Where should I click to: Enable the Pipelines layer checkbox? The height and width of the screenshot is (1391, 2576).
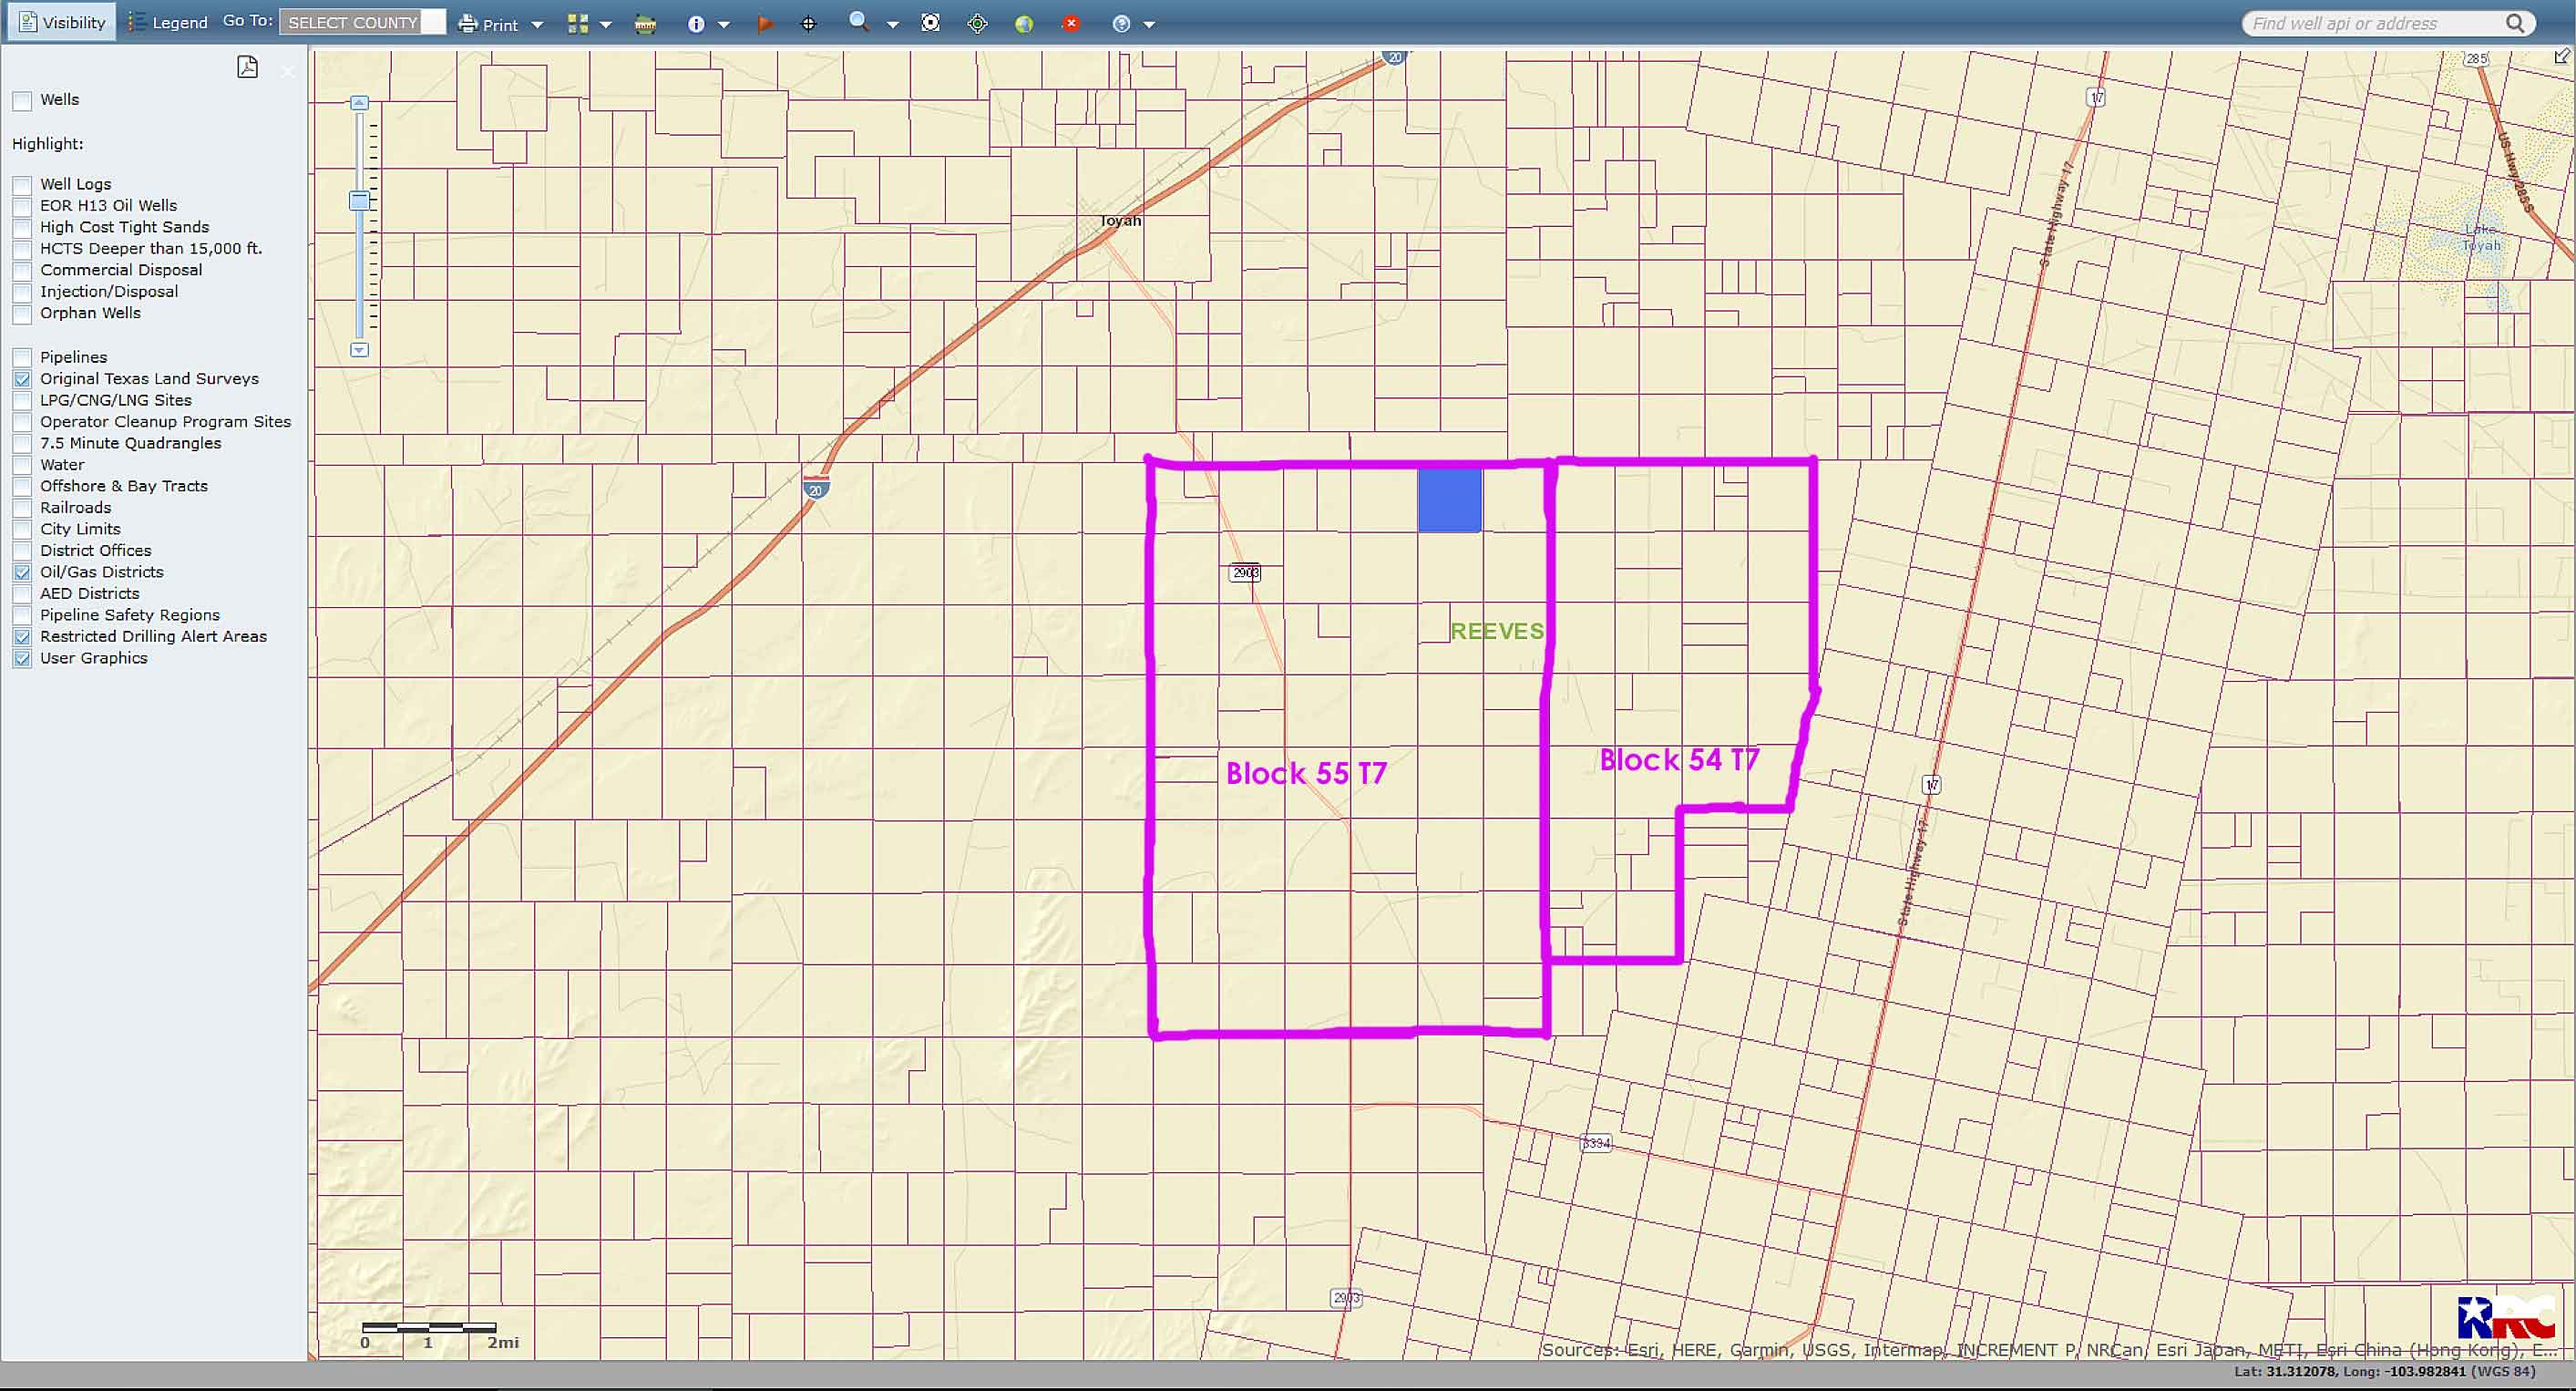coord(22,358)
